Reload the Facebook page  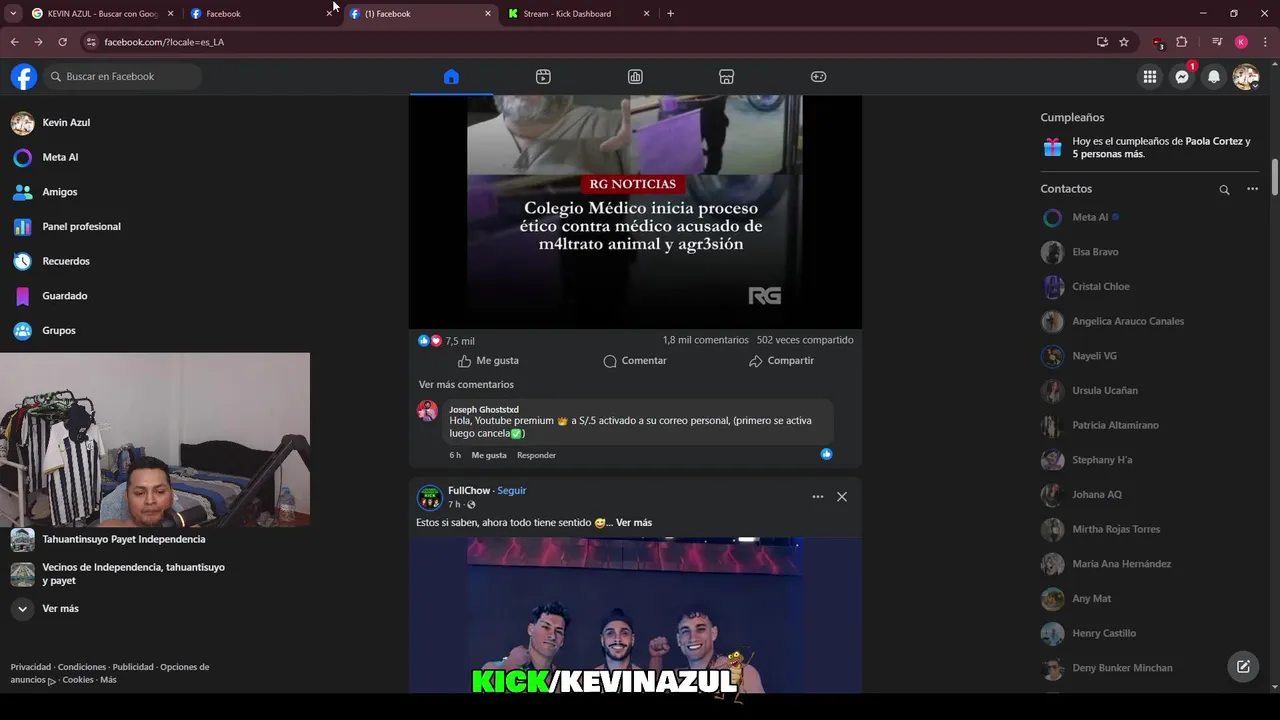tap(62, 42)
